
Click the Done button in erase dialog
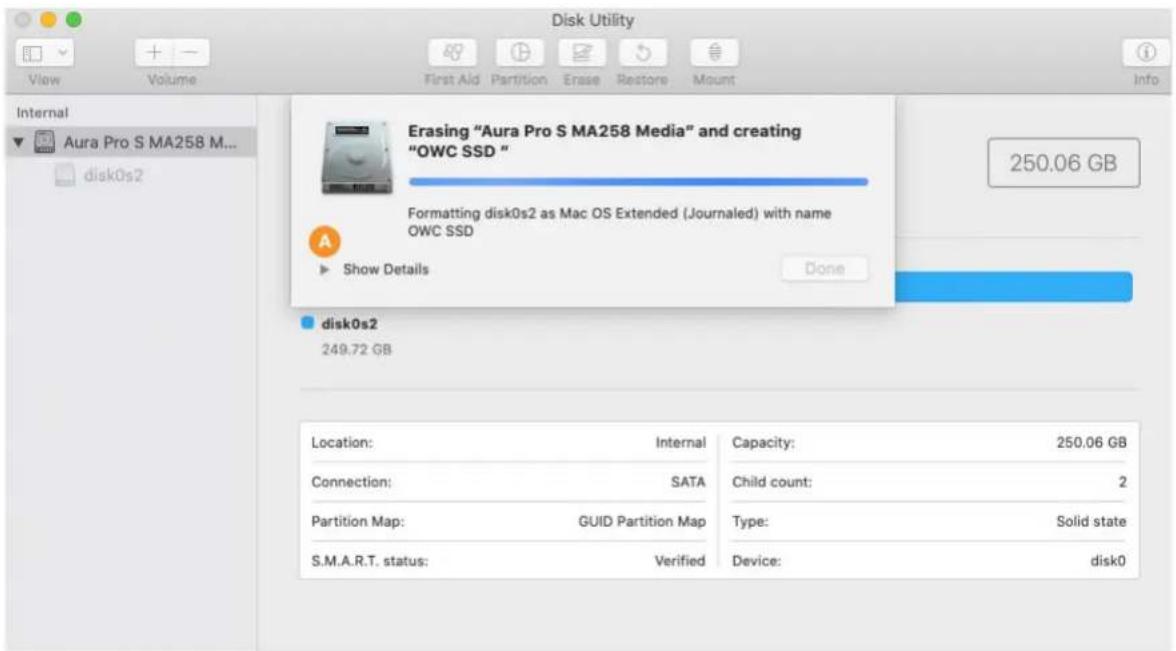tap(824, 268)
